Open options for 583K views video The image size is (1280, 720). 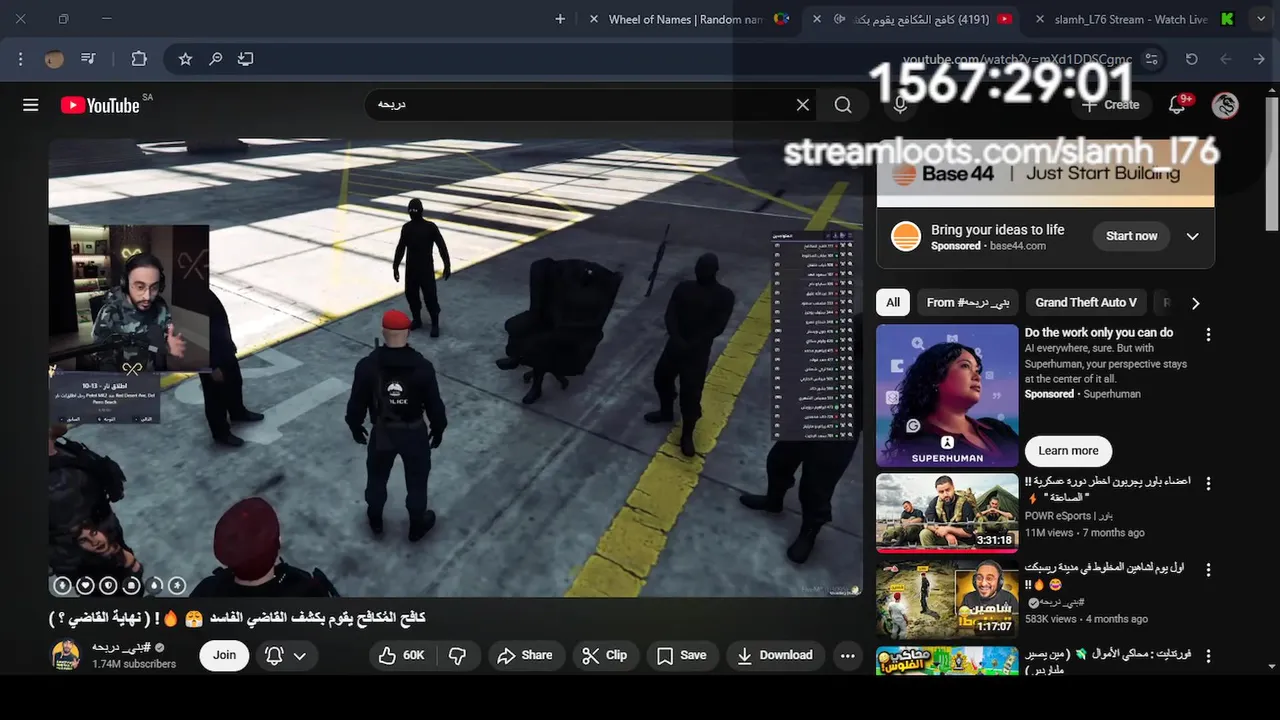click(x=1208, y=570)
